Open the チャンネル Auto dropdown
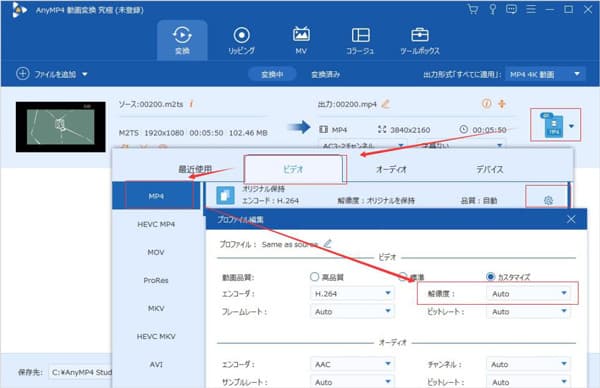 pos(528,364)
